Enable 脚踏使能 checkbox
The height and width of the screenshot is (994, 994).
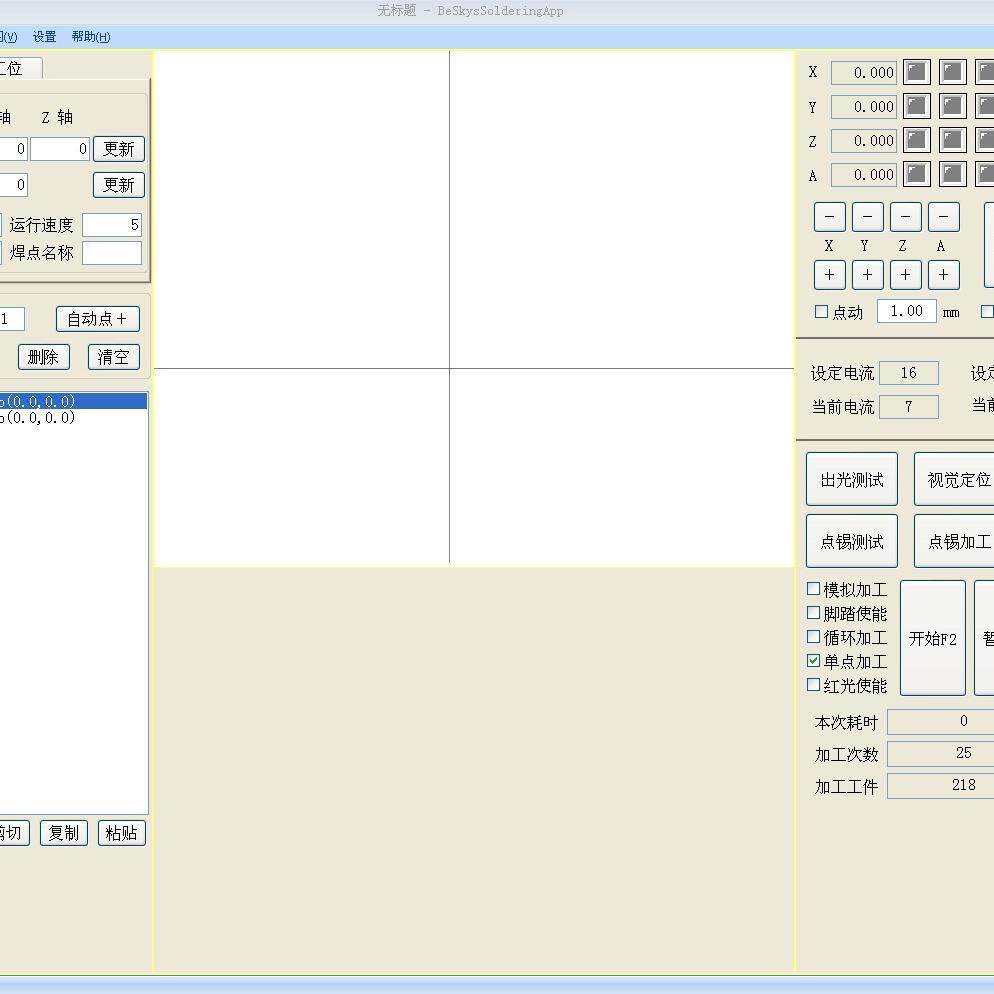[813, 613]
